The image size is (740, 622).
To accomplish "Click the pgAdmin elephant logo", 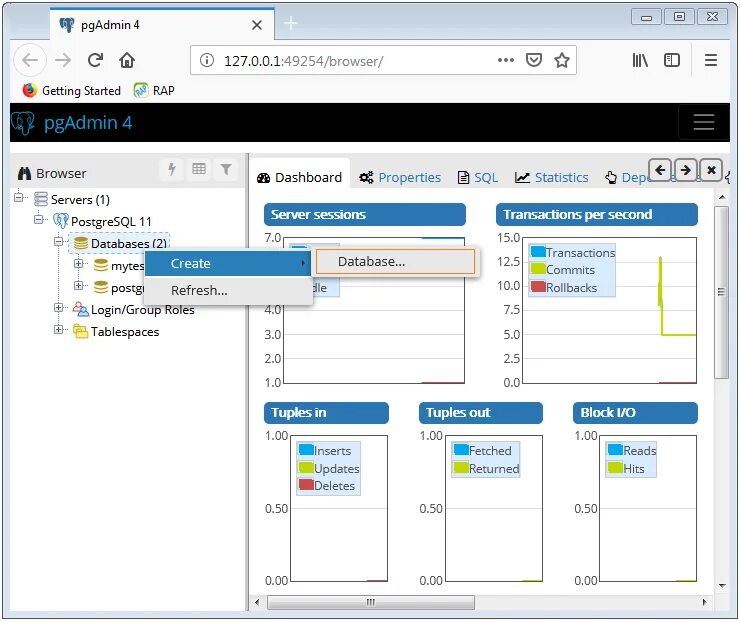I will 23,123.
